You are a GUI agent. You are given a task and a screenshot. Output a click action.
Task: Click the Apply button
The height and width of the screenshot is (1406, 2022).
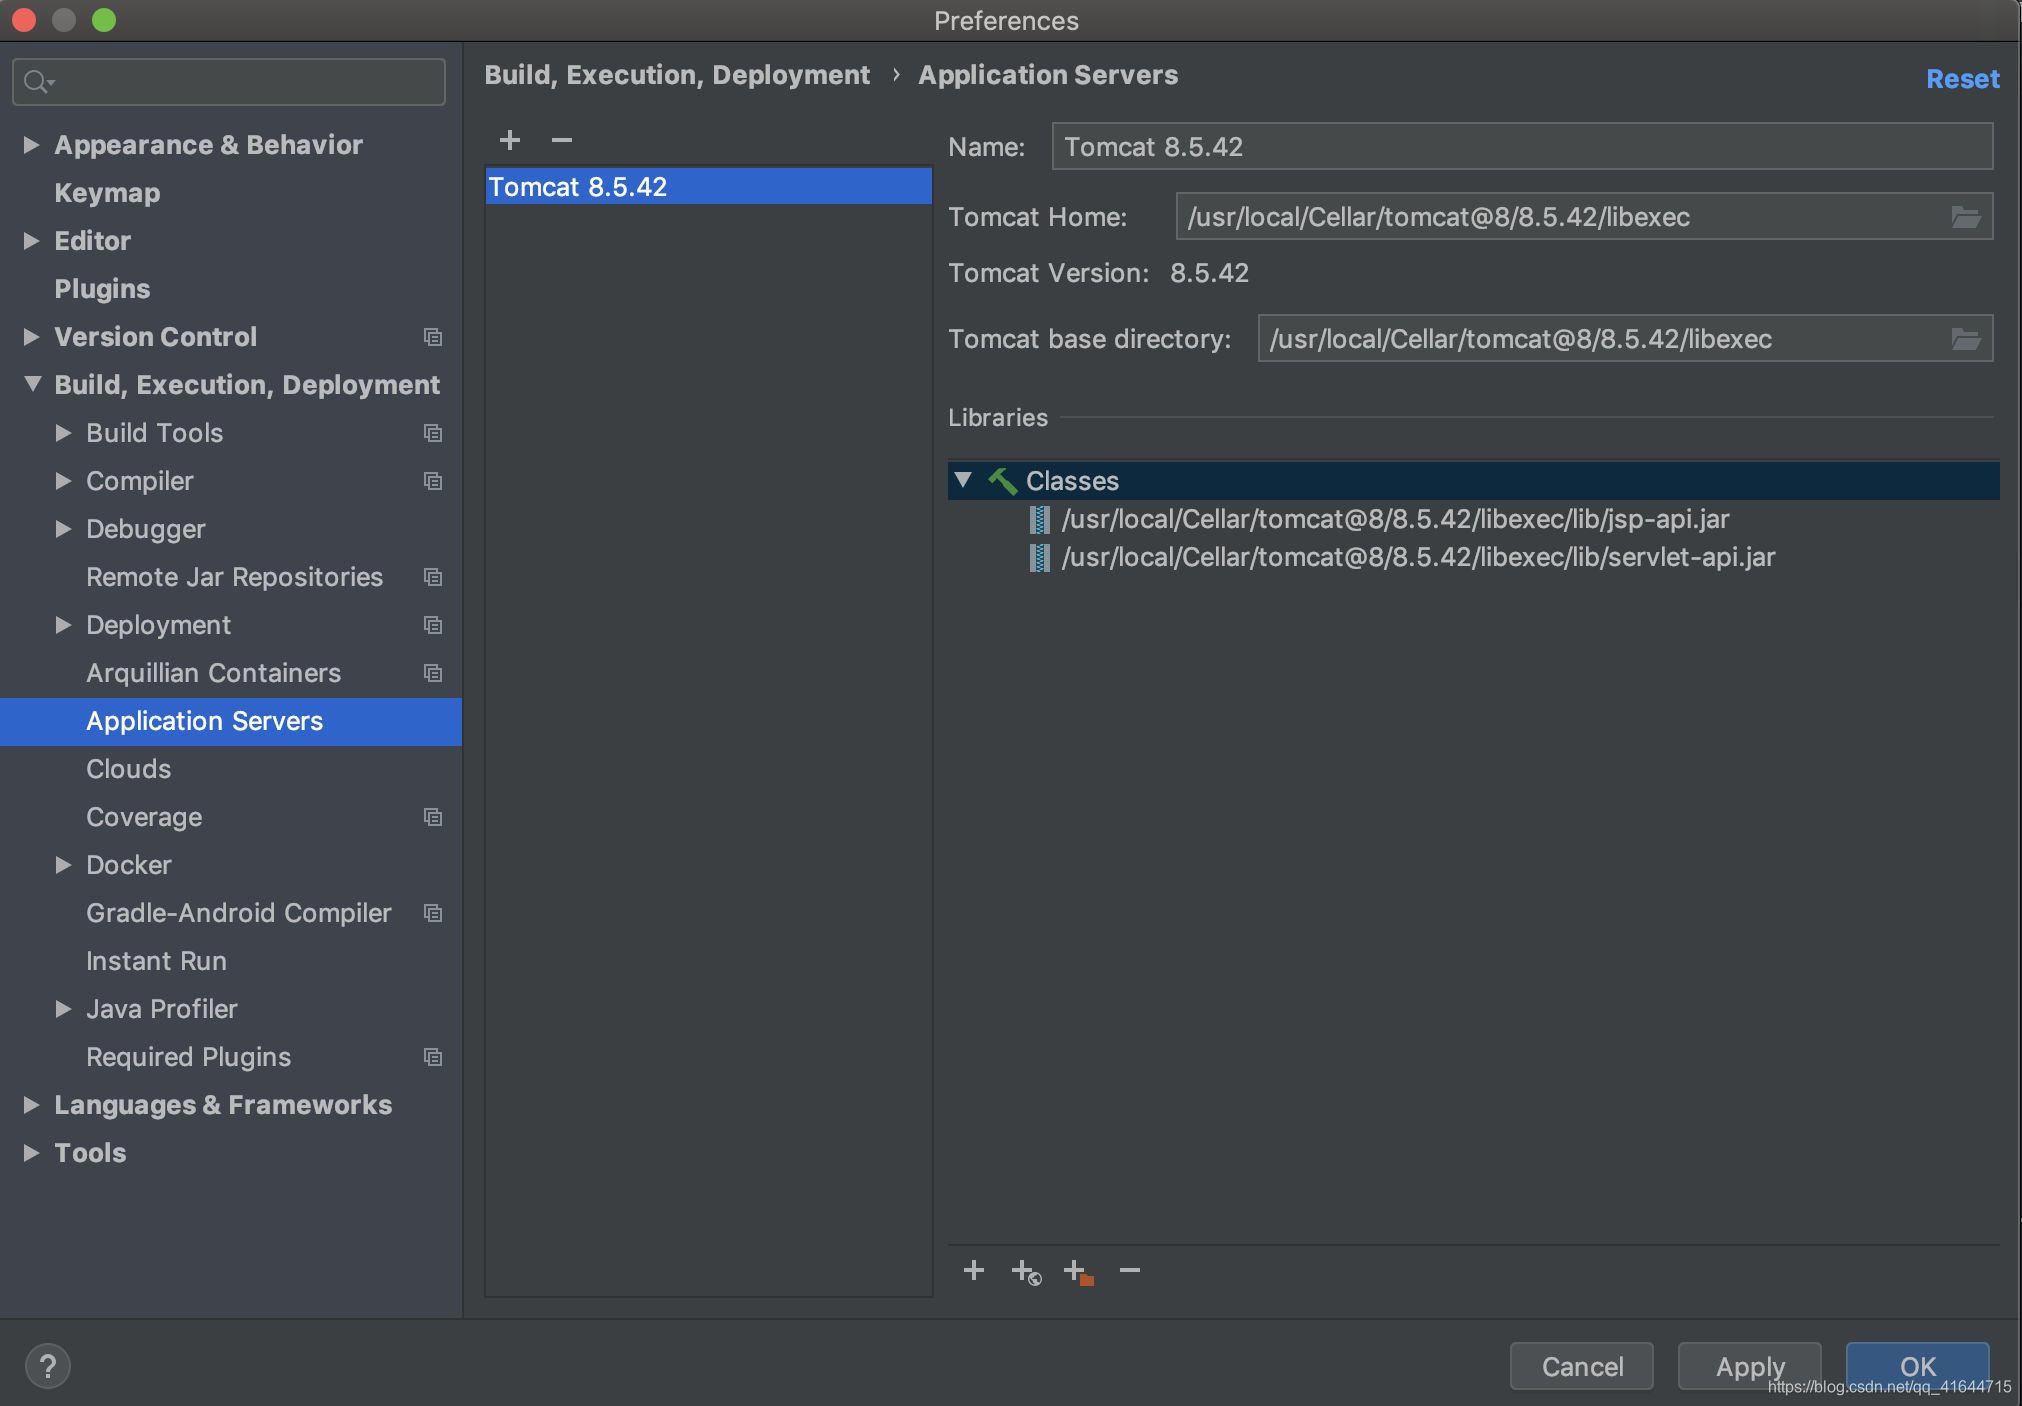(1750, 1366)
